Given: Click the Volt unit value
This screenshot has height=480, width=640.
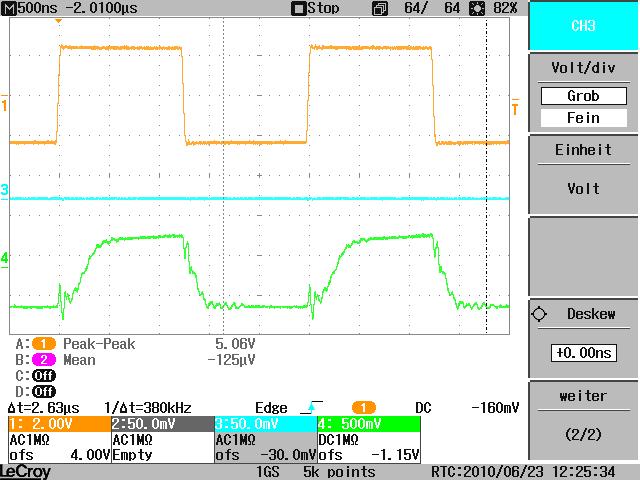Looking at the screenshot, I should [x=583, y=189].
